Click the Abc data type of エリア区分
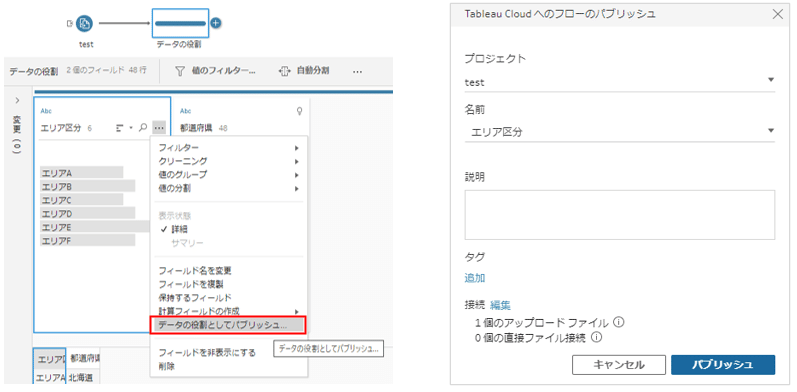Viewport: 797px width, 392px height. [46, 111]
